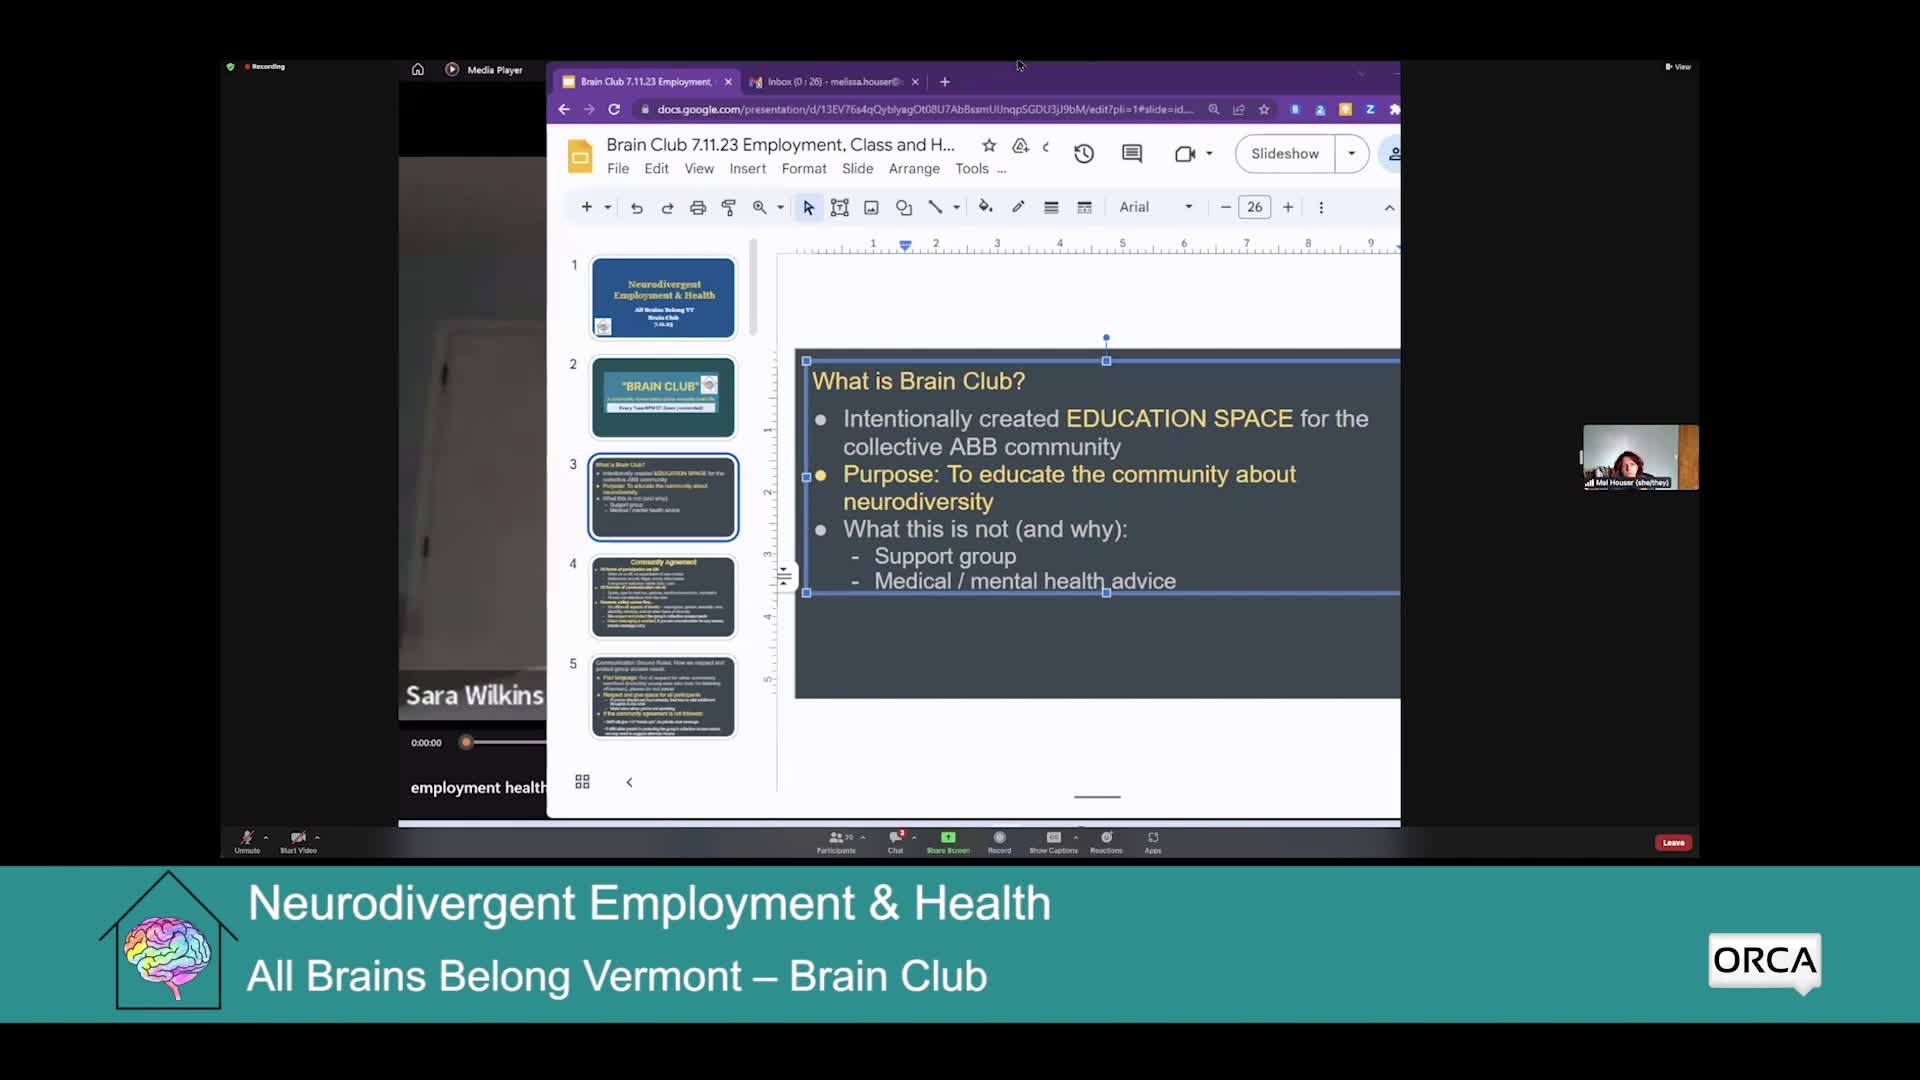Switch to Brain Club 7.11.23 Employment browser tab
Viewport: 1920px width, 1080px height.
[647, 82]
